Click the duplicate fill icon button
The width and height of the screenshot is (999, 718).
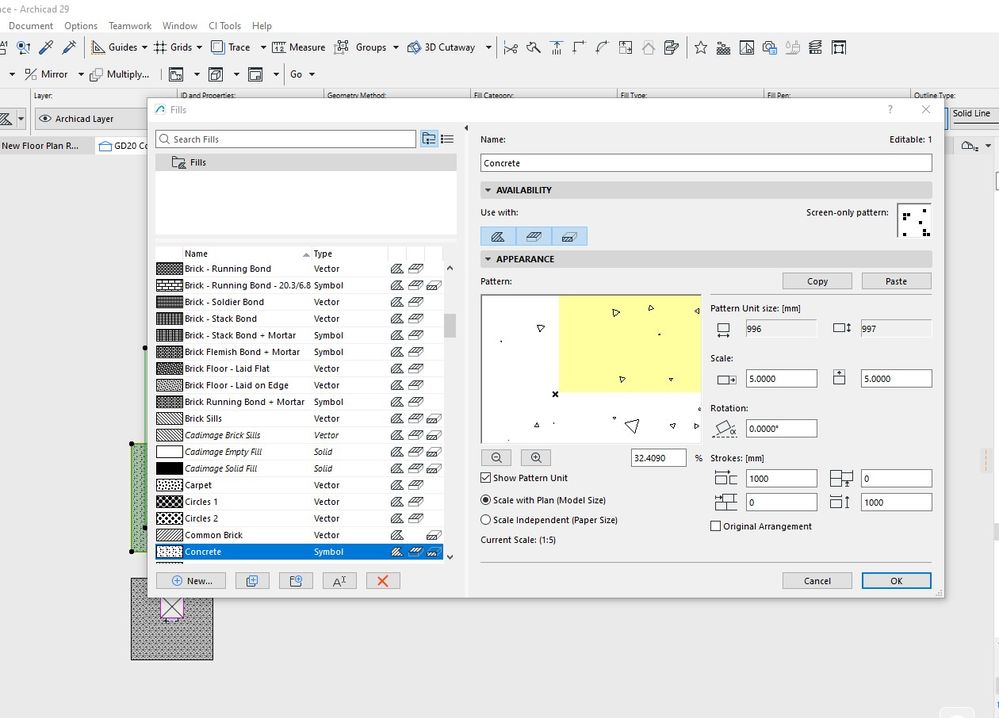click(x=252, y=581)
